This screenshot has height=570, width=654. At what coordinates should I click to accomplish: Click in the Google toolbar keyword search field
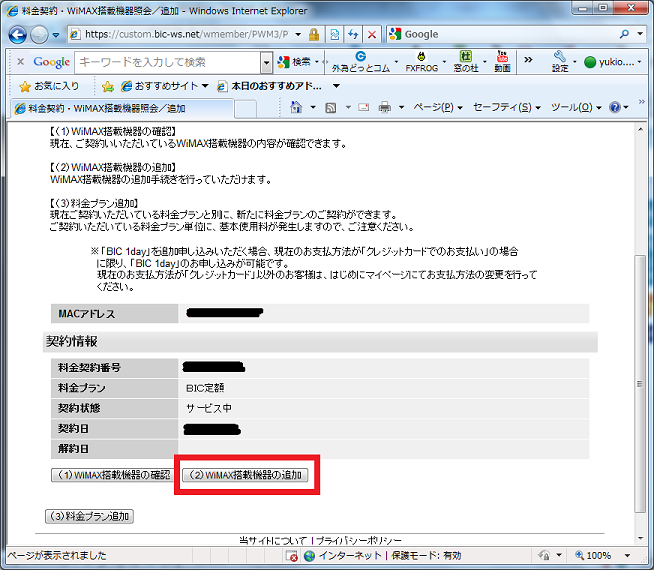point(165,62)
